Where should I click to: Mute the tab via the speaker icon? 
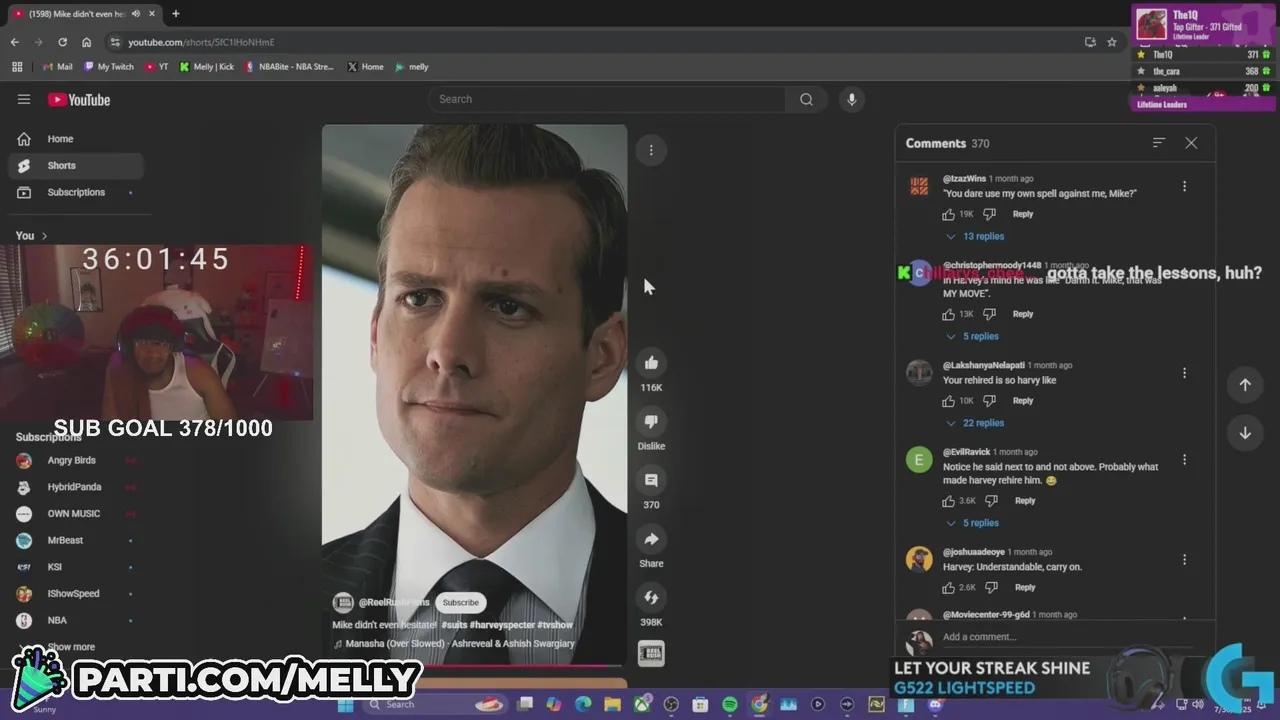coord(135,14)
